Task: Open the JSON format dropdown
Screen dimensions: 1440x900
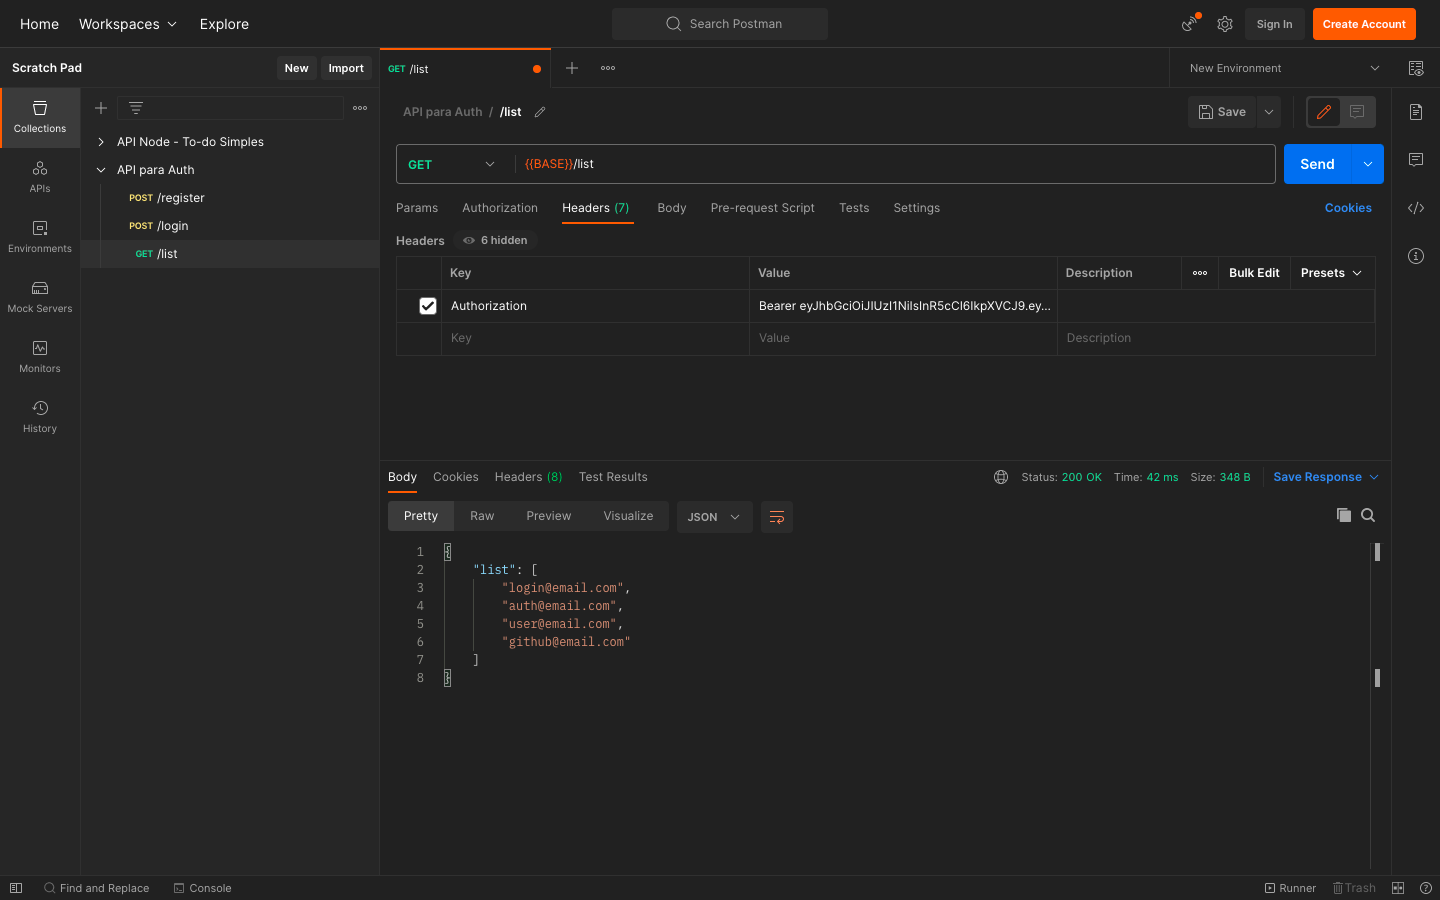Action: (714, 517)
